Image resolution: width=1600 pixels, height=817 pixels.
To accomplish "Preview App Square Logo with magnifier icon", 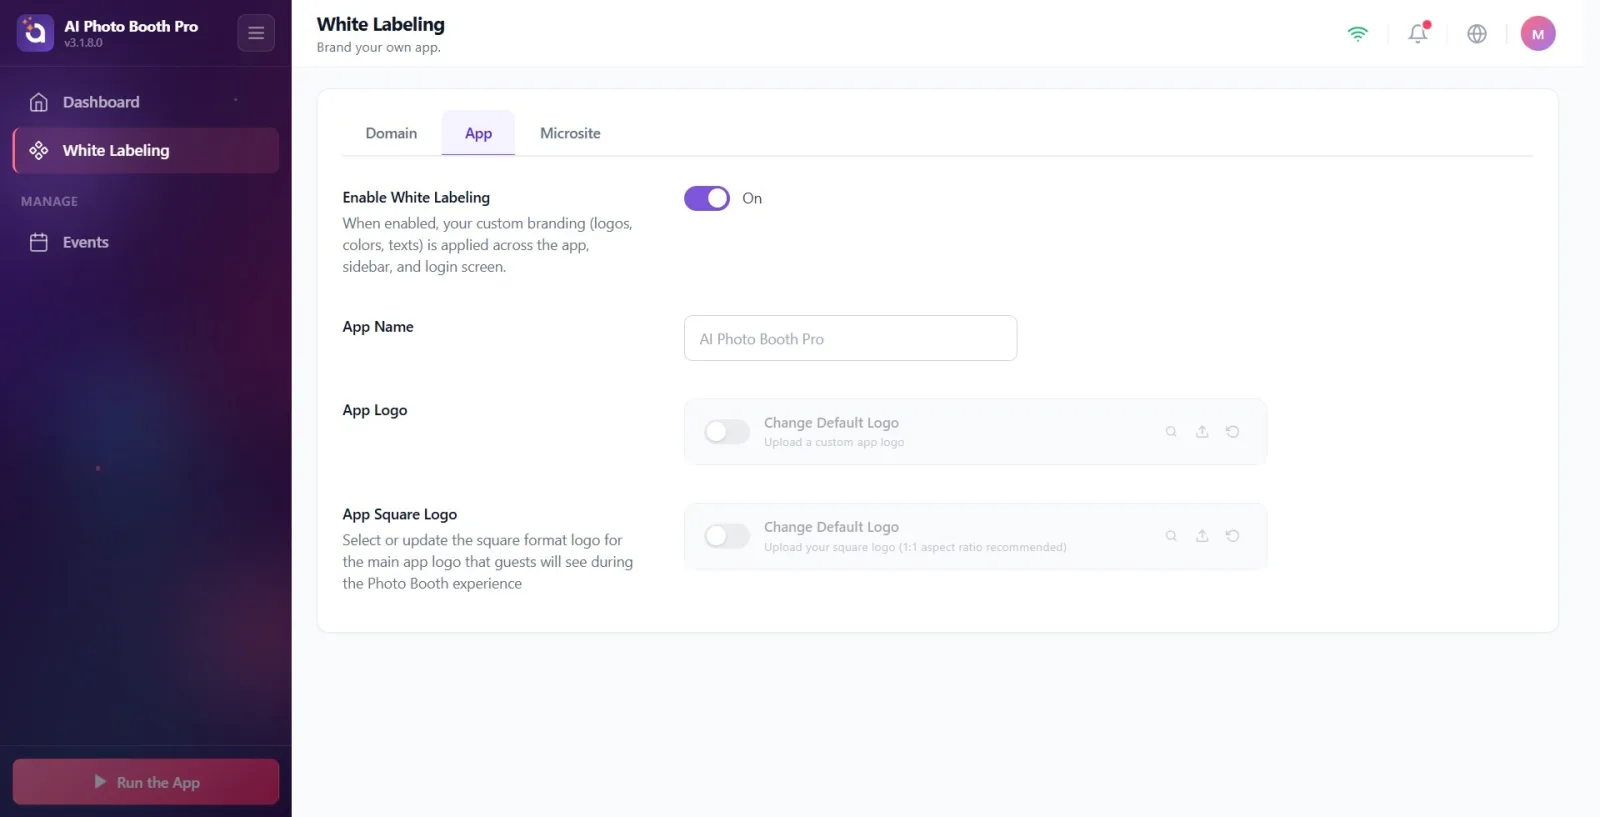I will coord(1171,536).
